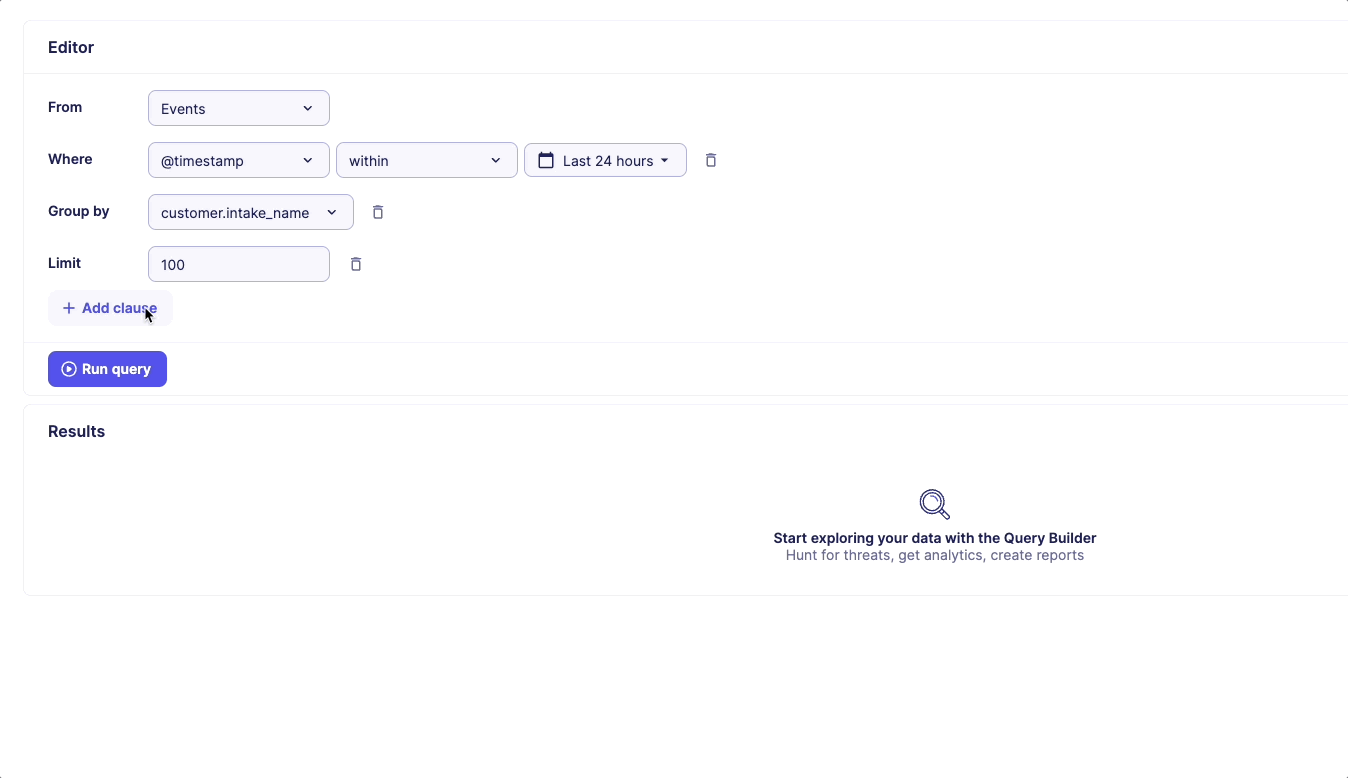Click the Results panel heading
Screen dimensions: 1348x778
point(76,431)
